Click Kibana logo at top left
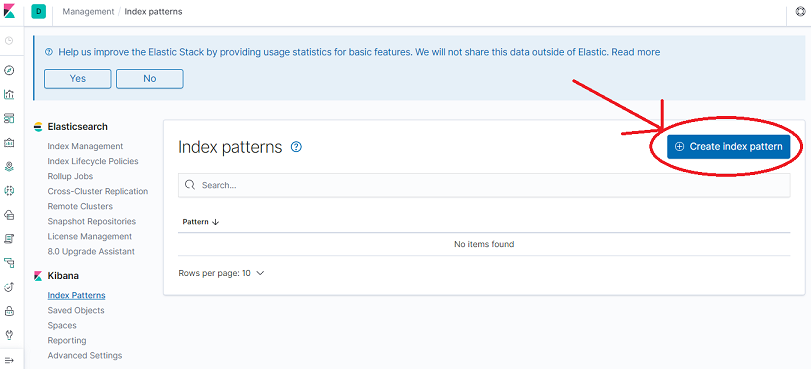The width and height of the screenshot is (811, 369). 9,11
